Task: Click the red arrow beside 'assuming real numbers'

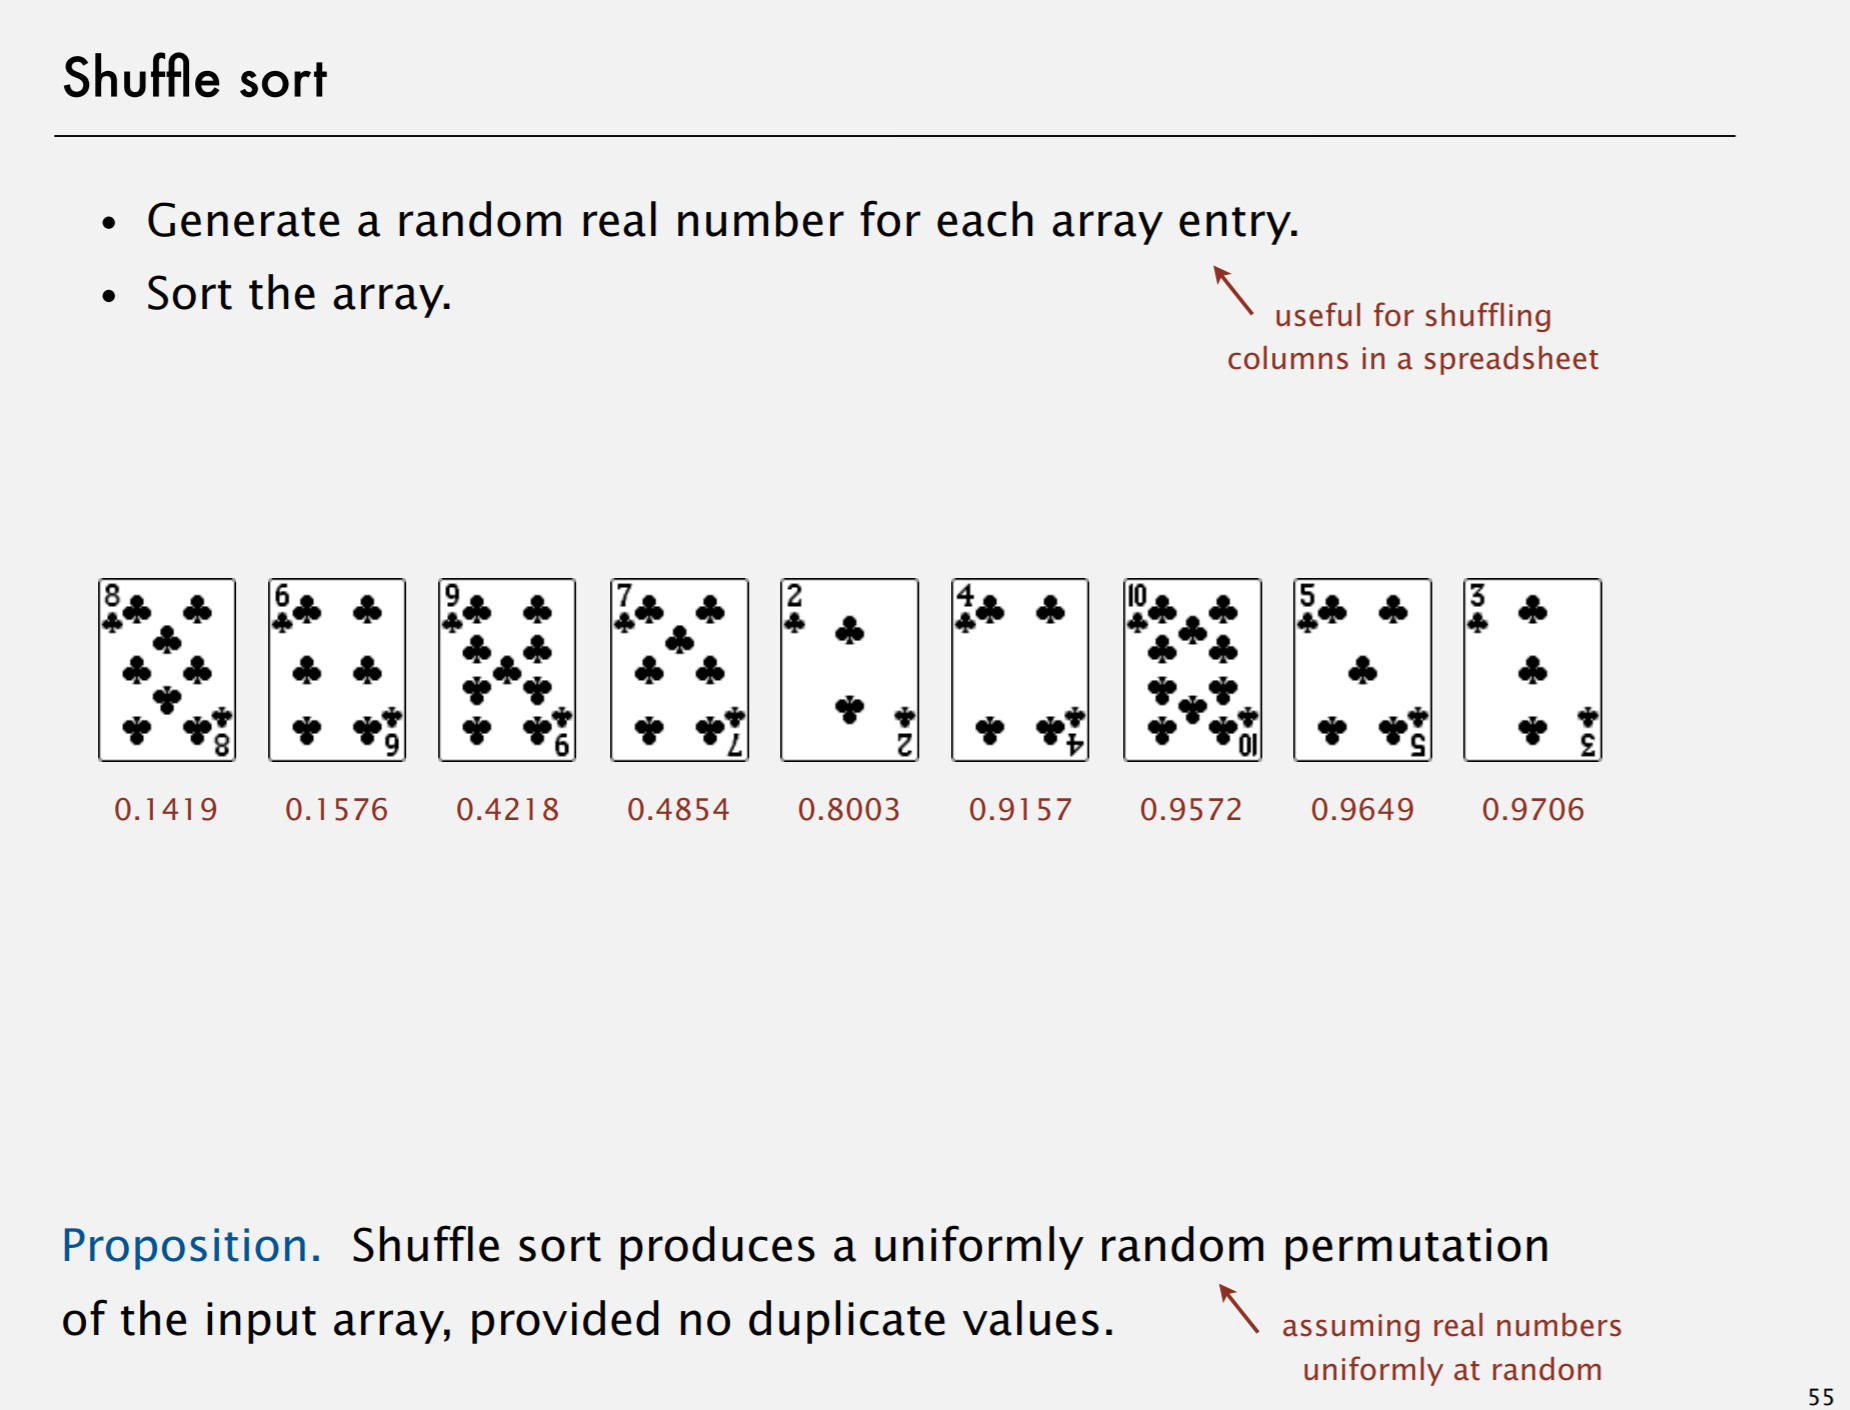Action: point(1239,1309)
